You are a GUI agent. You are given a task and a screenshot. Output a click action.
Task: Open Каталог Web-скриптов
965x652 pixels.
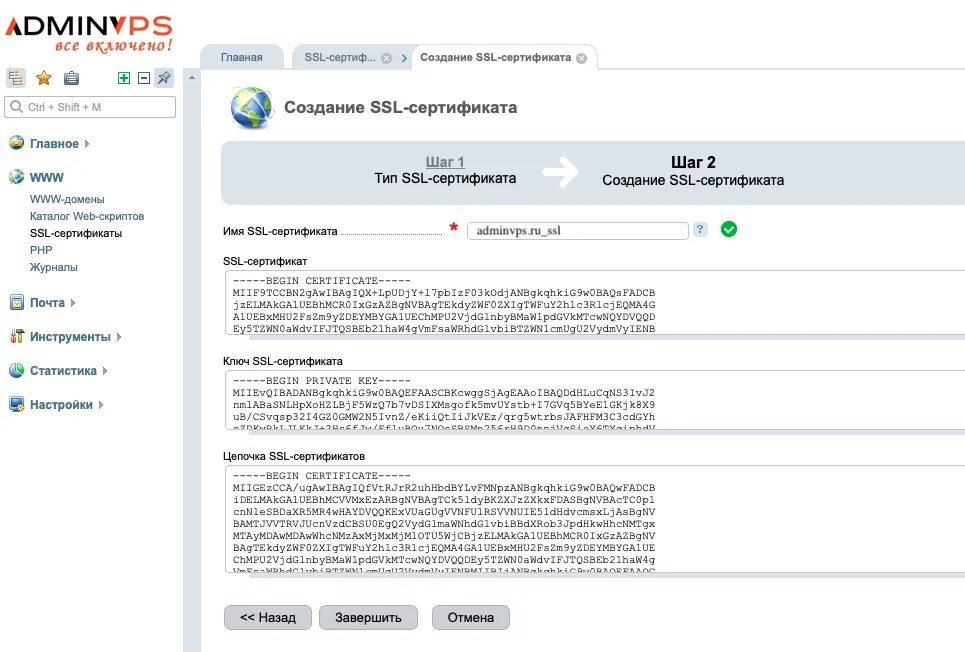tap(87, 216)
